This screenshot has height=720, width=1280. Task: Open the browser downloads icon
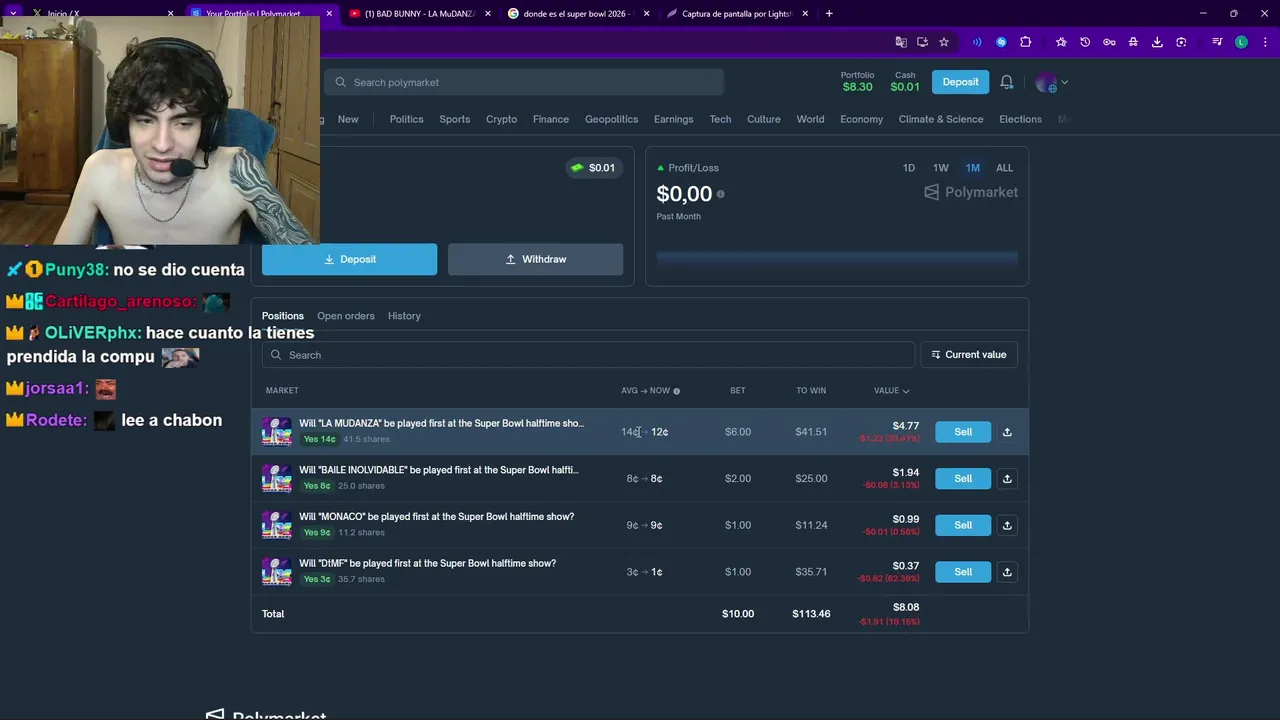[1157, 42]
